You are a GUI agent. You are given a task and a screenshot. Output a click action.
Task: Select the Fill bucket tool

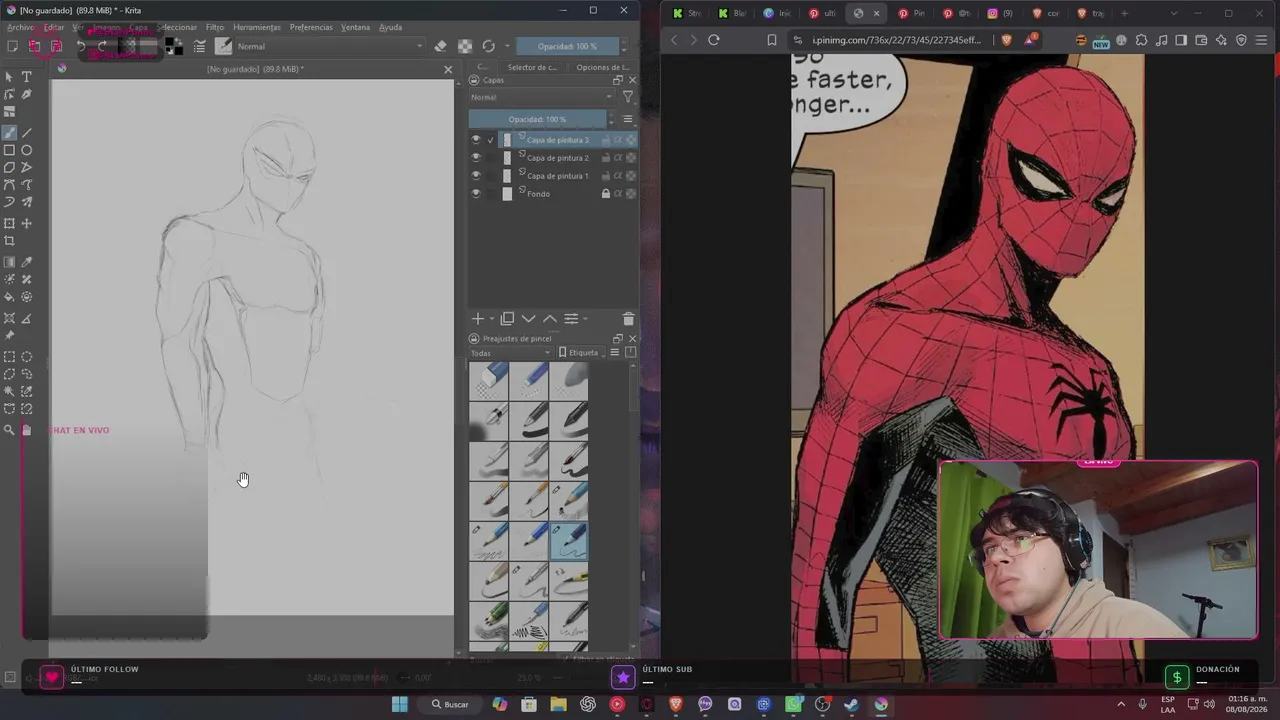(10, 297)
